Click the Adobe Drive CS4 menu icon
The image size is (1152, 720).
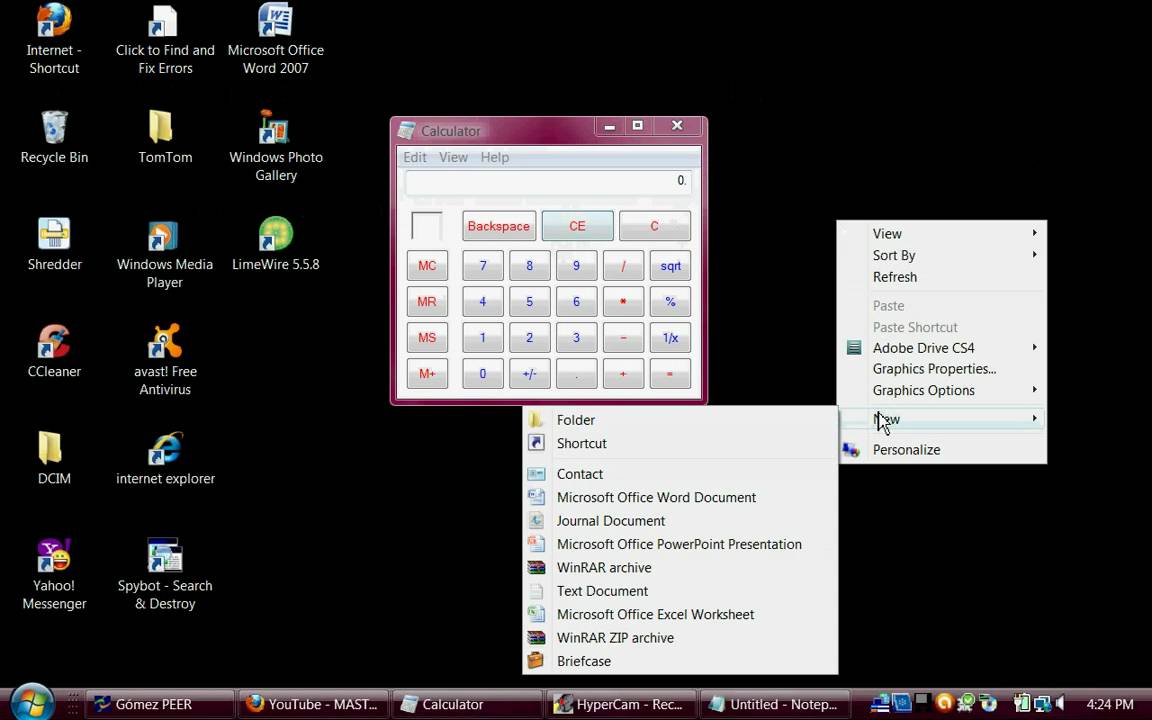coord(853,348)
